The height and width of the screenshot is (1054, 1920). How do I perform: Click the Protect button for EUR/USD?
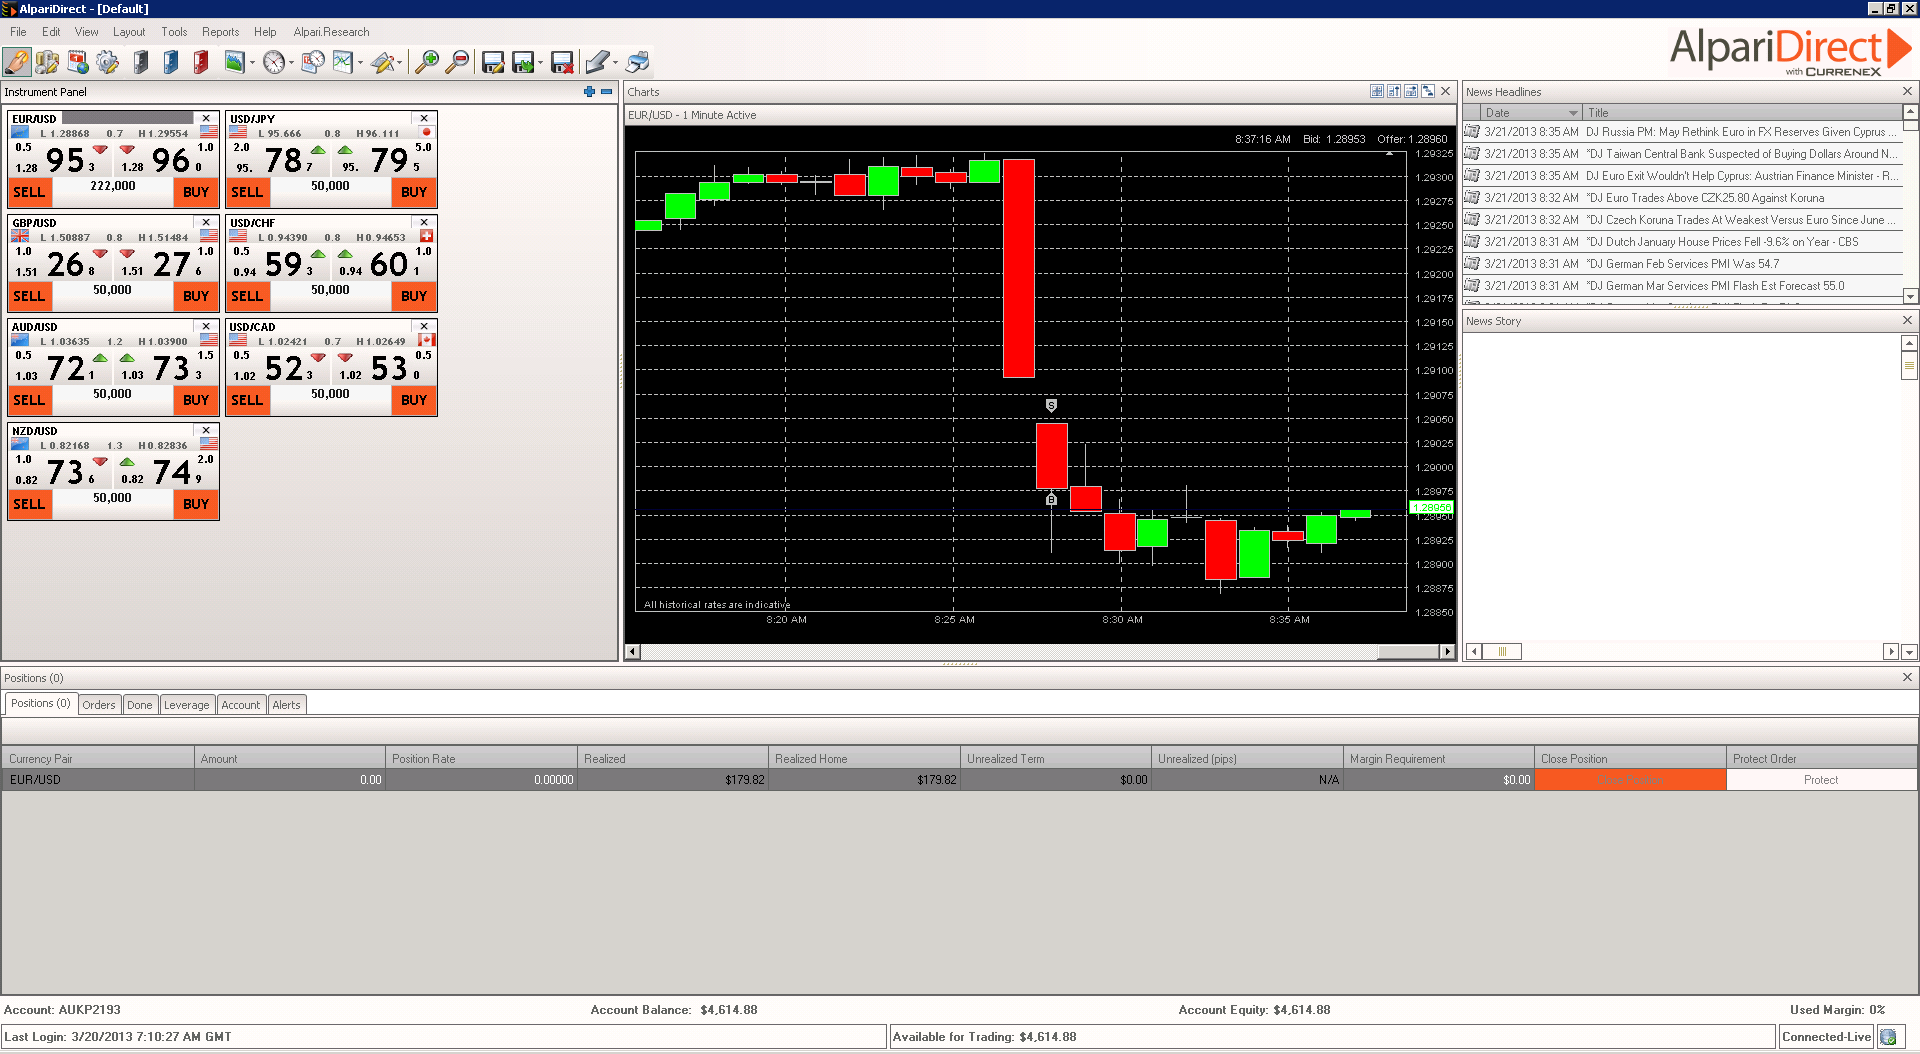[x=1821, y=780]
